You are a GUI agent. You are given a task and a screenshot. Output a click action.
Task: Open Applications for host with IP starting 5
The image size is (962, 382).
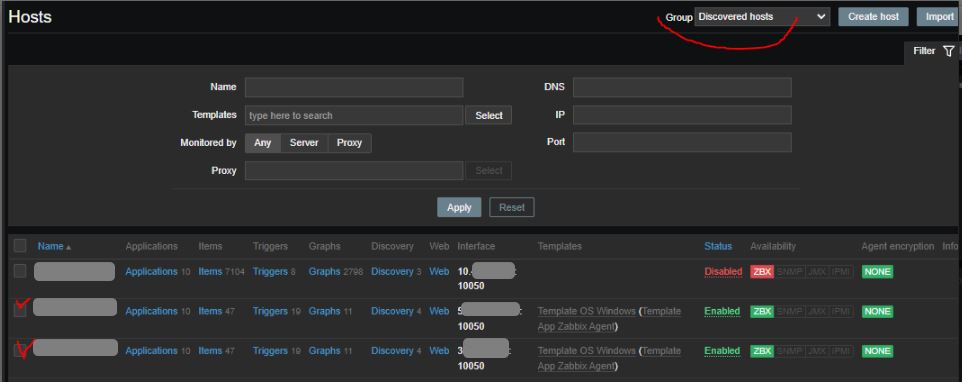151,311
